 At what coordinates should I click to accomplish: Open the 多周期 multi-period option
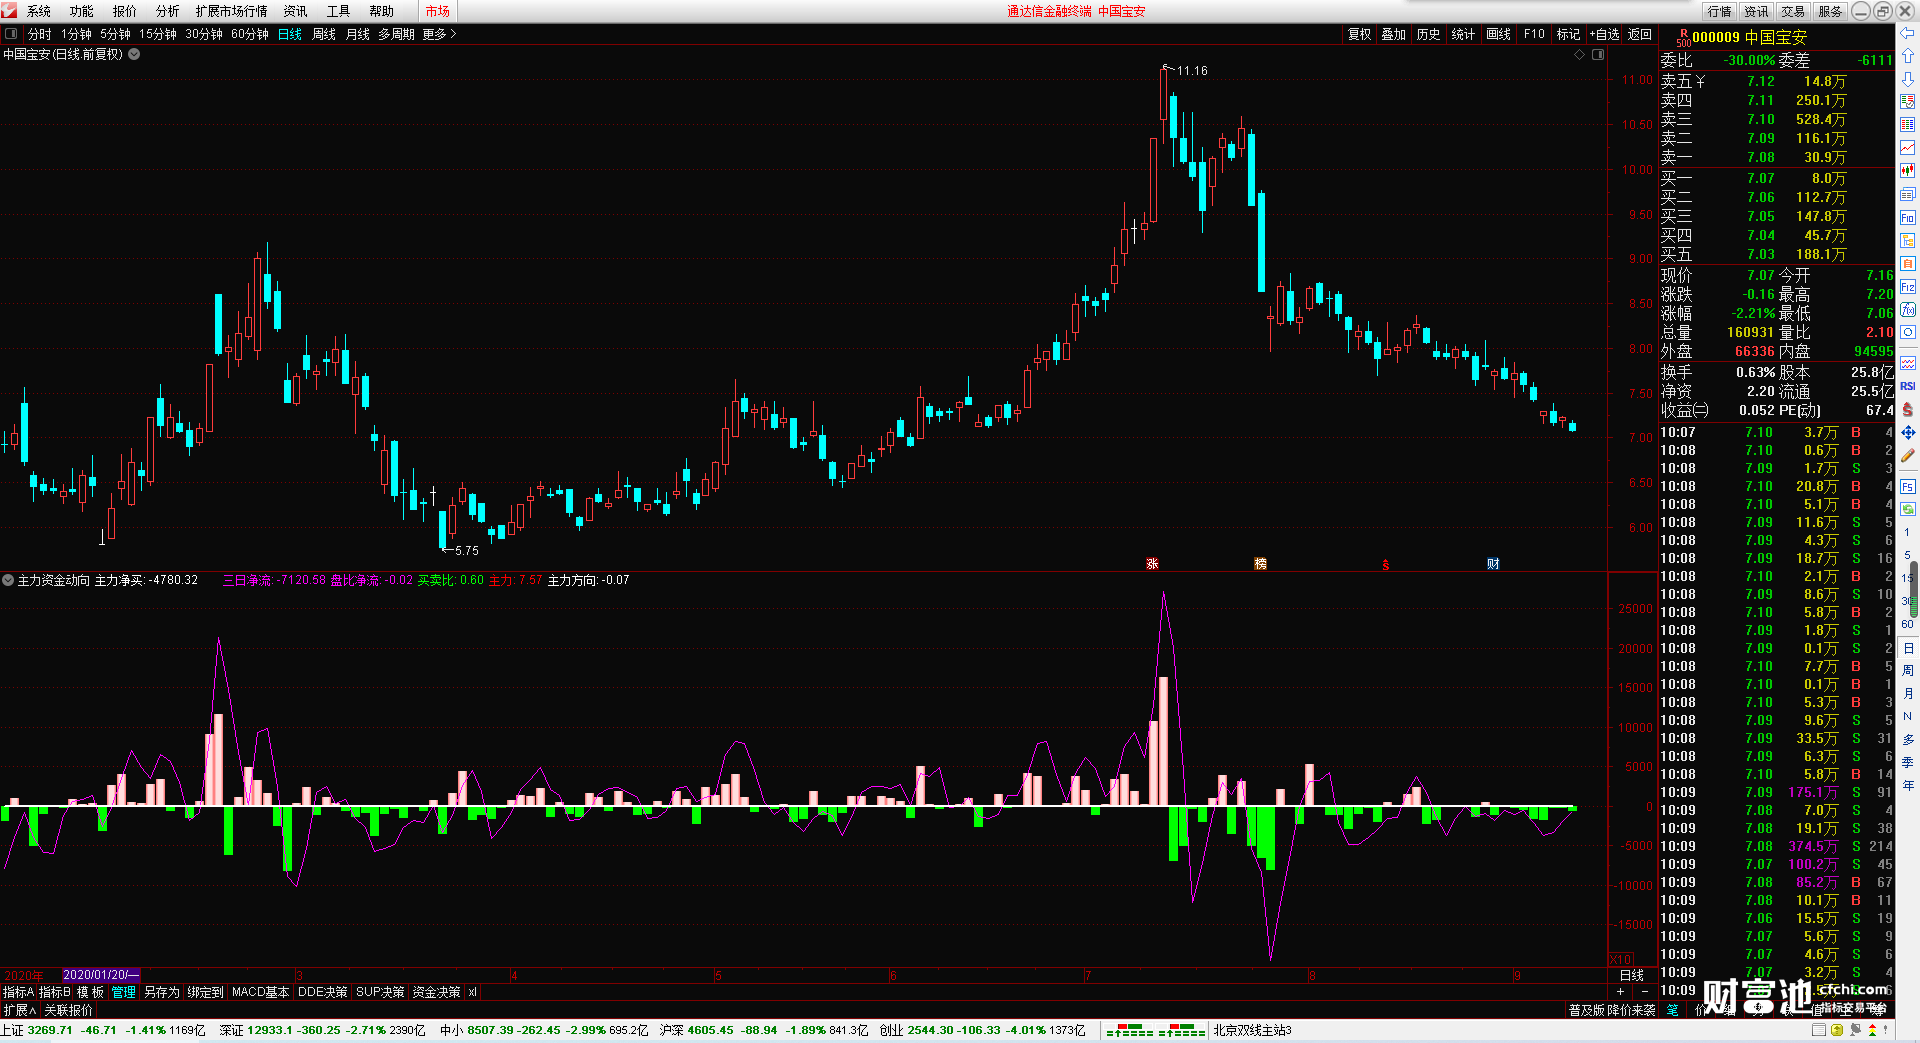pyautogui.click(x=396, y=34)
